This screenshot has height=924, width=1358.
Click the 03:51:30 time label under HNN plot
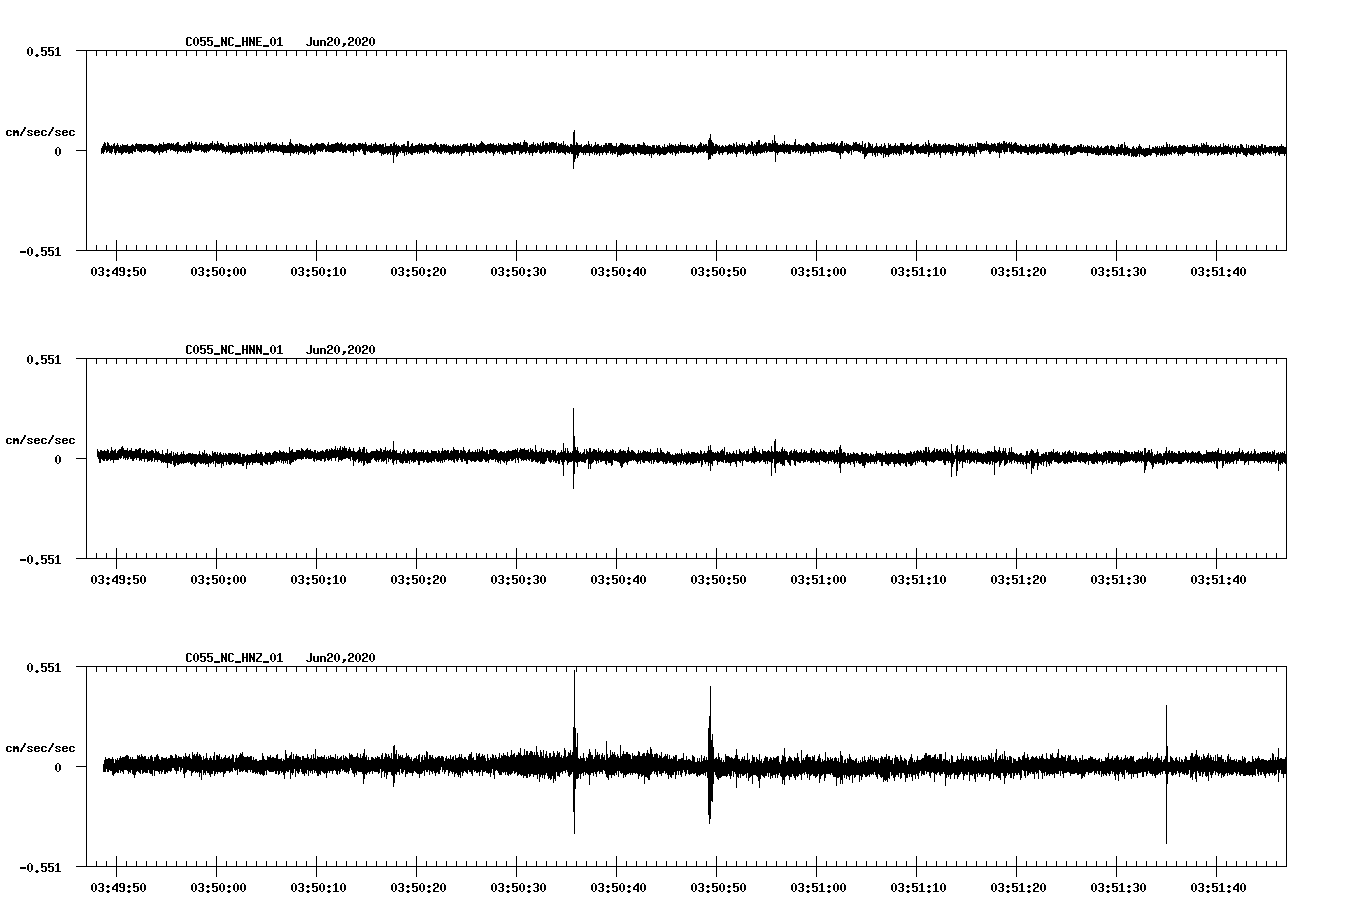click(x=1118, y=580)
